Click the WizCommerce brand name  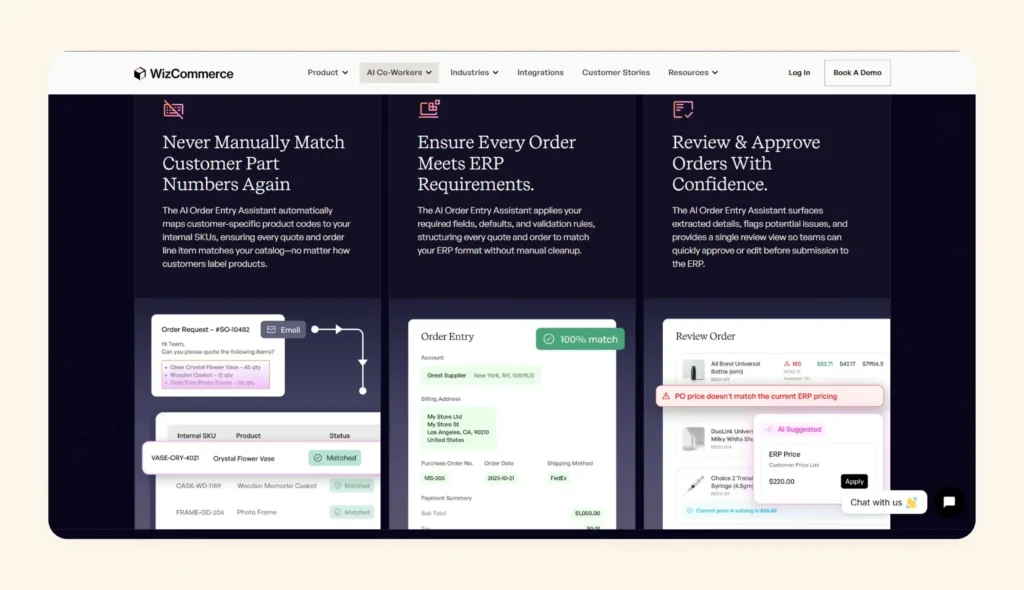click(191, 74)
